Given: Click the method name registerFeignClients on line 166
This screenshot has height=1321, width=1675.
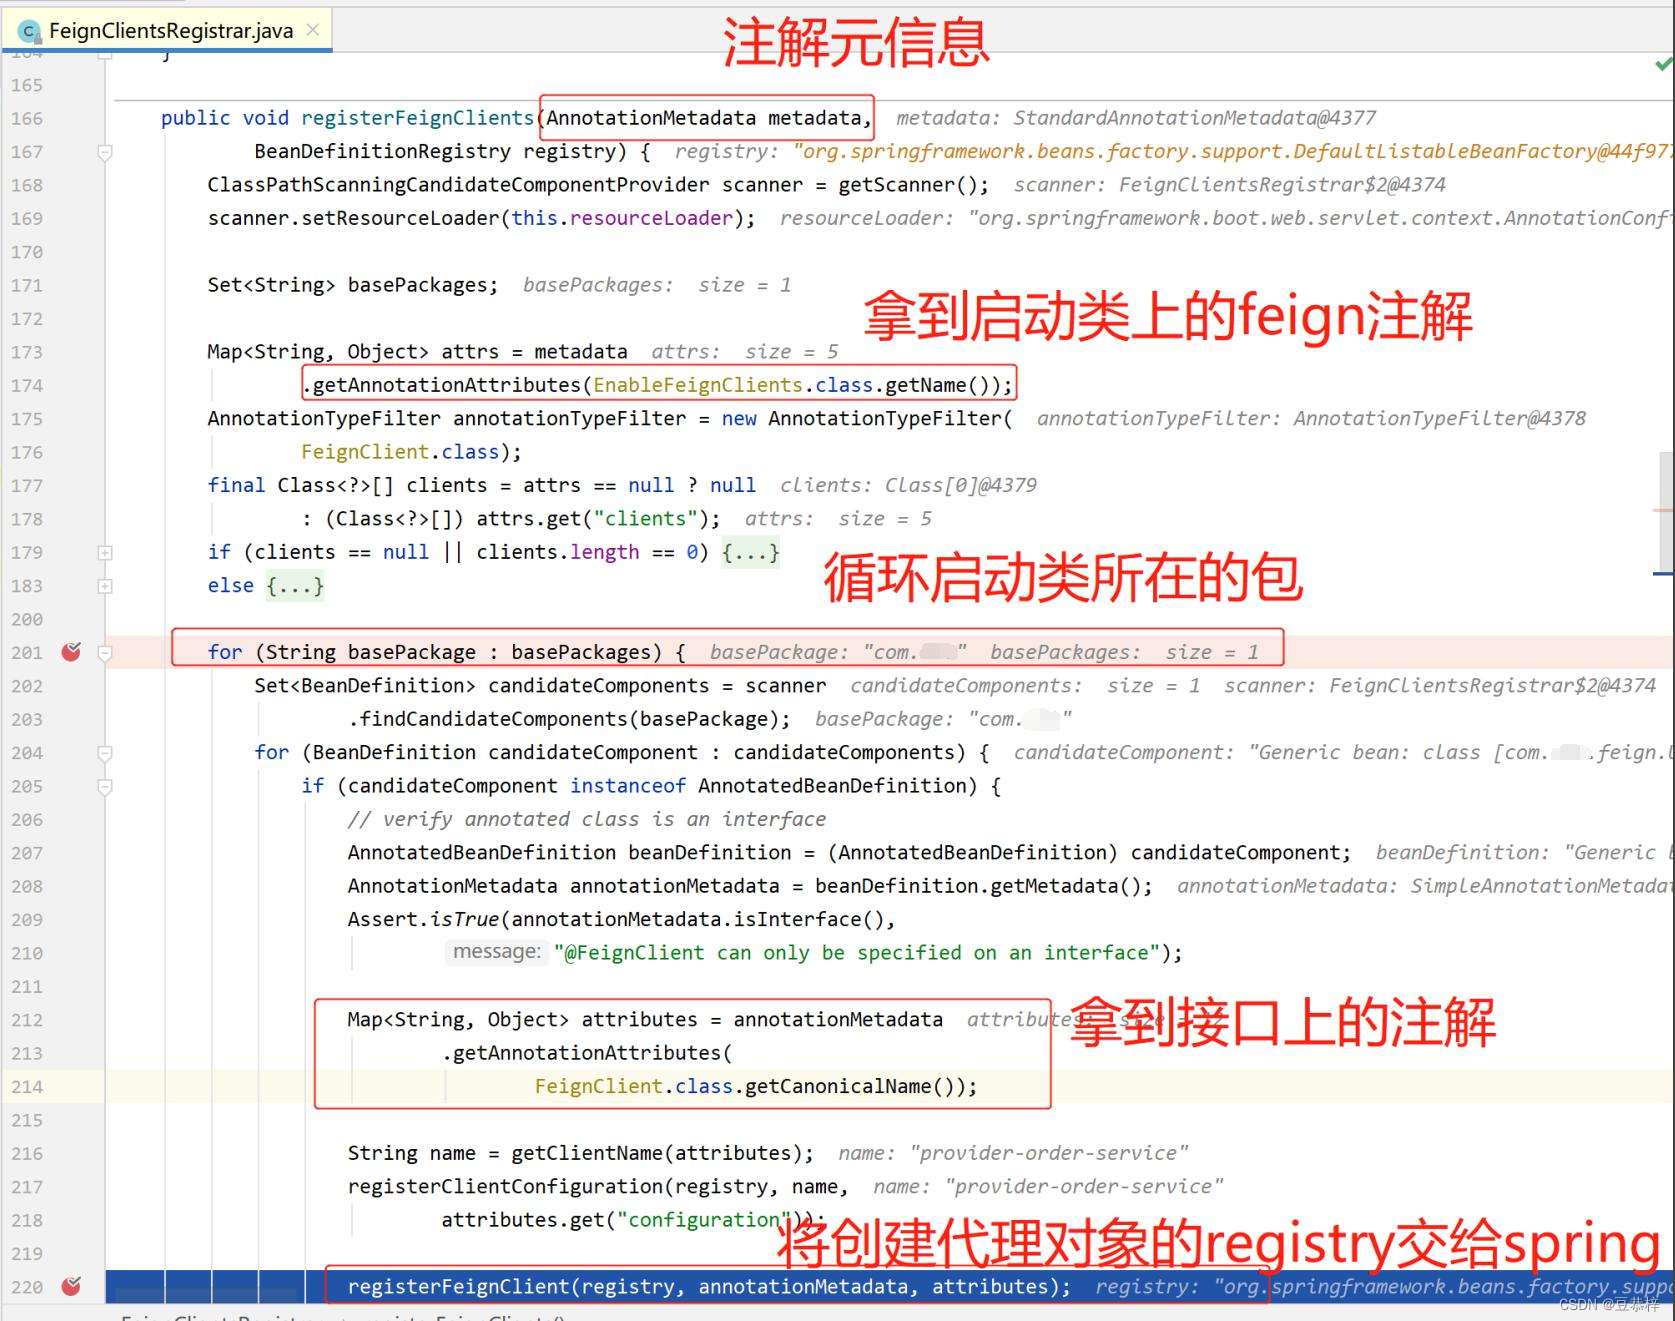Looking at the screenshot, I should [417, 118].
